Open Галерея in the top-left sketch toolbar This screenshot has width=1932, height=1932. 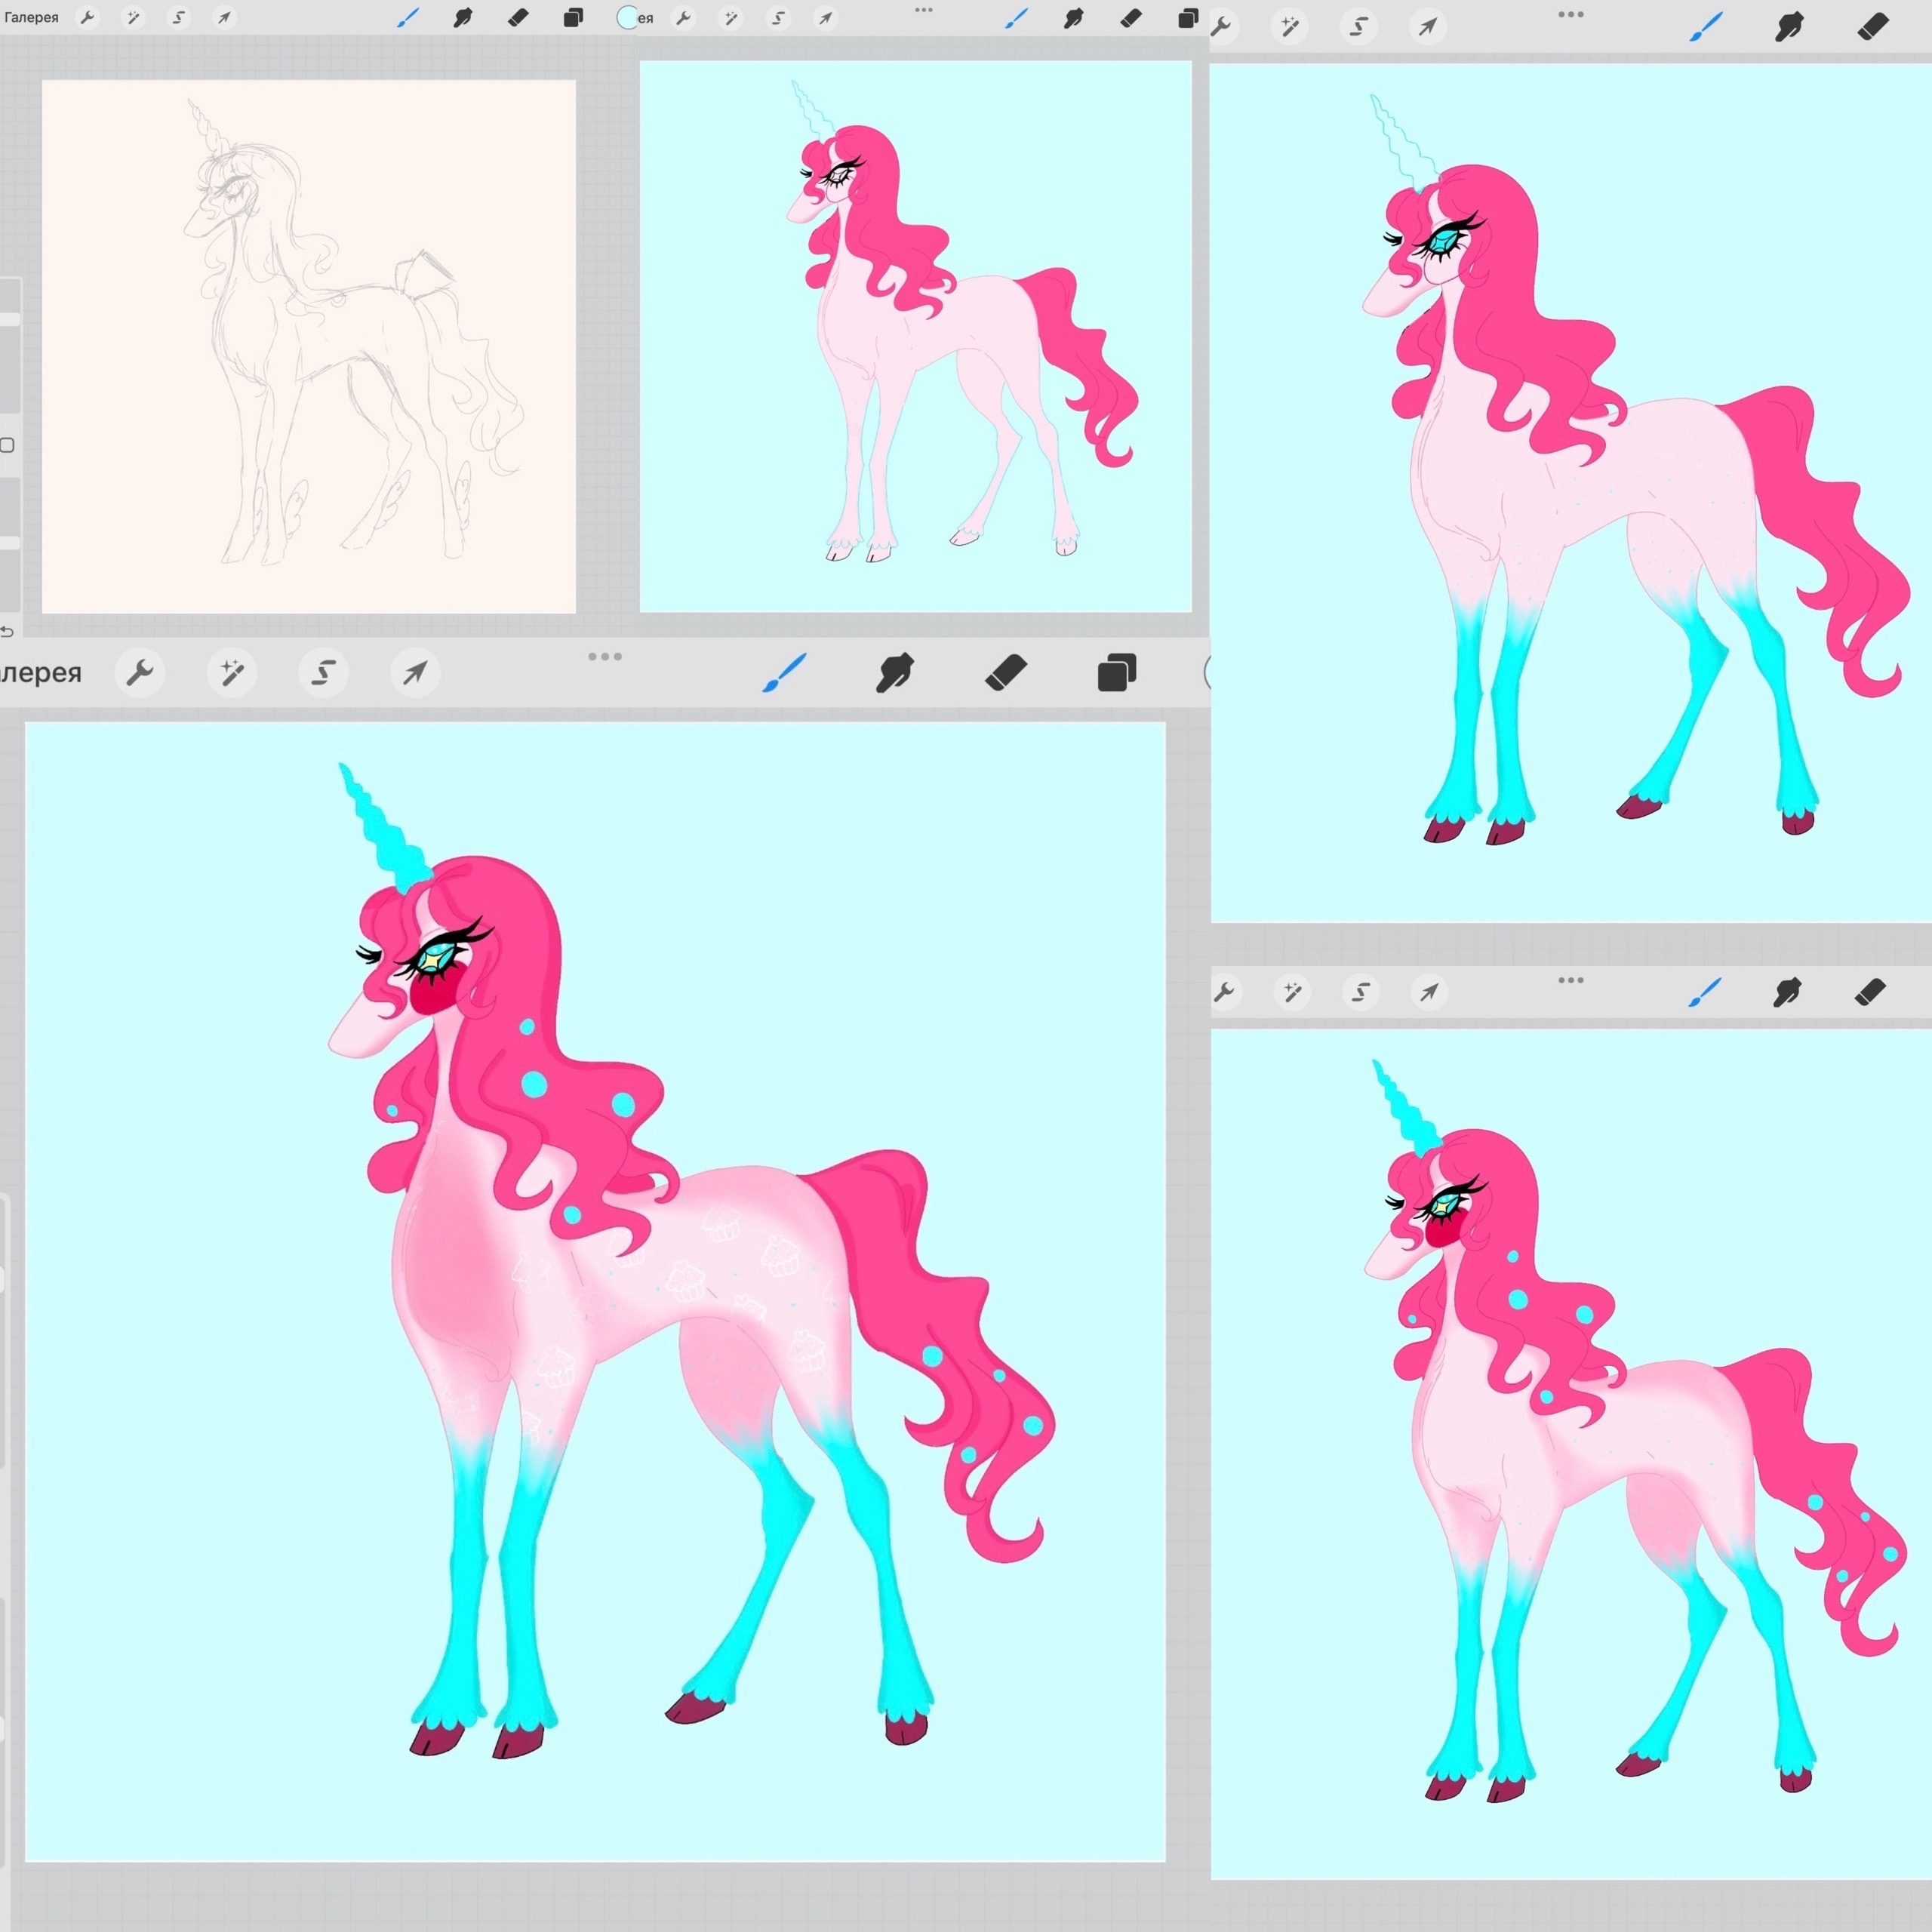pyautogui.click(x=31, y=17)
